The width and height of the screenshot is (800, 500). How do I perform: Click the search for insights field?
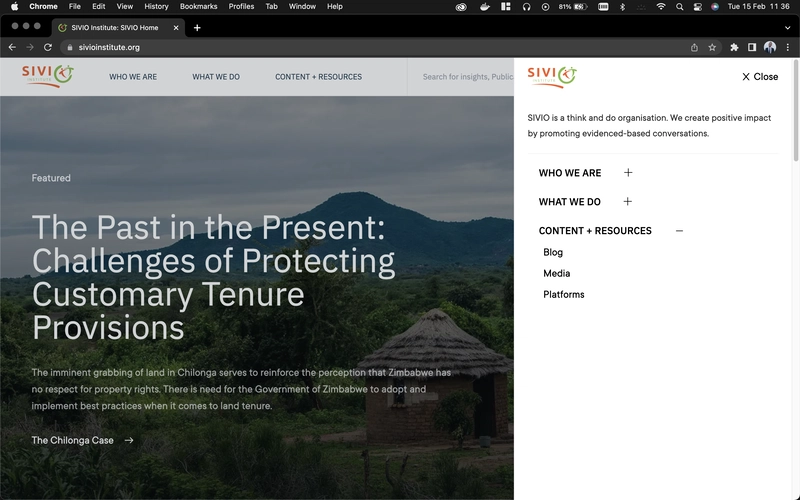pos(467,77)
